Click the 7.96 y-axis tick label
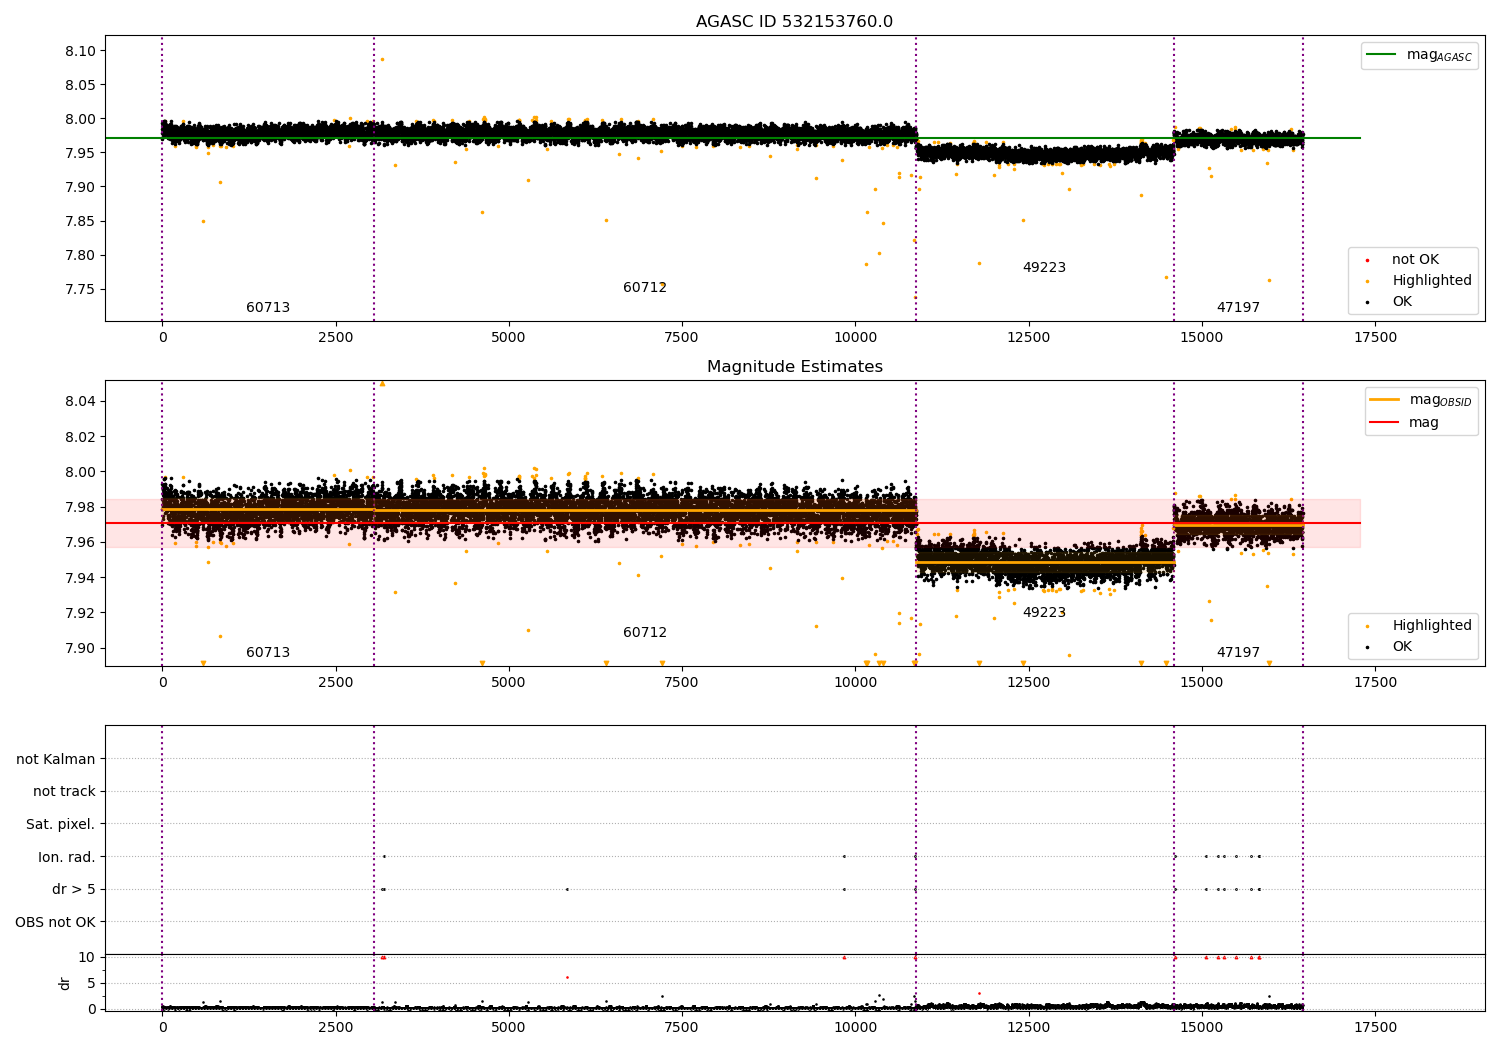Image resolution: width=1500 pixels, height=1050 pixels. point(80,542)
